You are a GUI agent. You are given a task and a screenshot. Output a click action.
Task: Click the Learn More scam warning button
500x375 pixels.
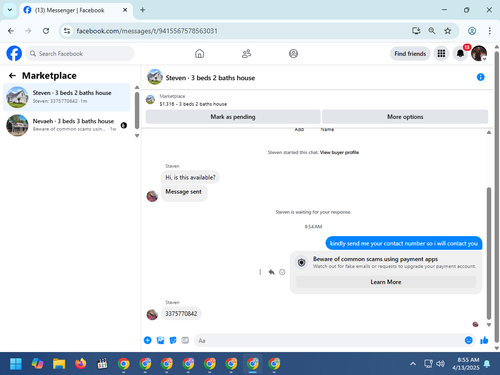tap(386, 282)
